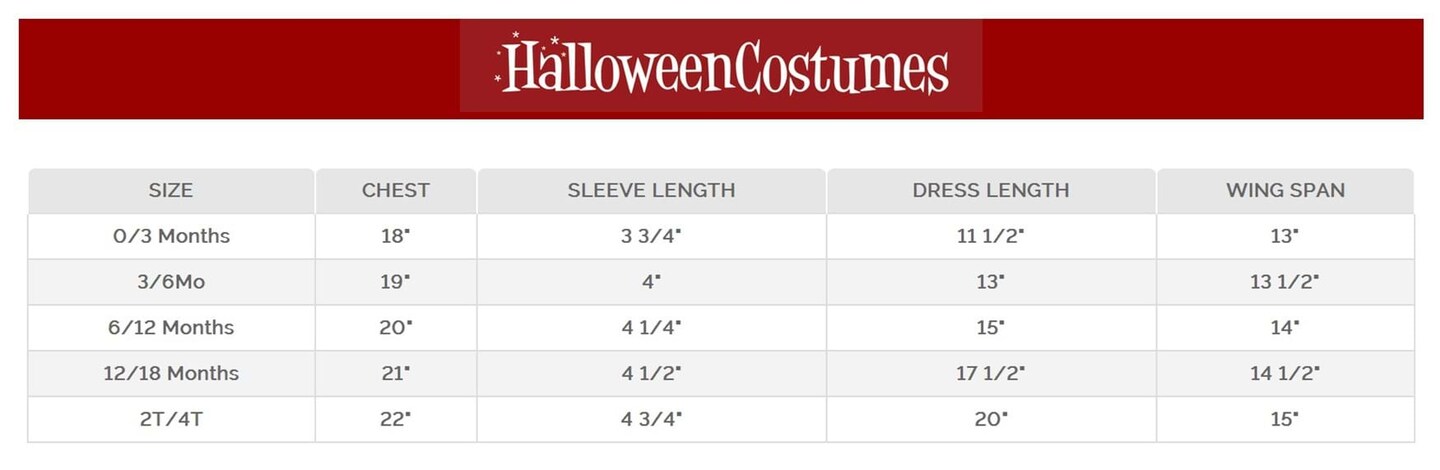1440x470 pixels.
Task: Select the 6/12 Months size cell
Action: point(171,328)
